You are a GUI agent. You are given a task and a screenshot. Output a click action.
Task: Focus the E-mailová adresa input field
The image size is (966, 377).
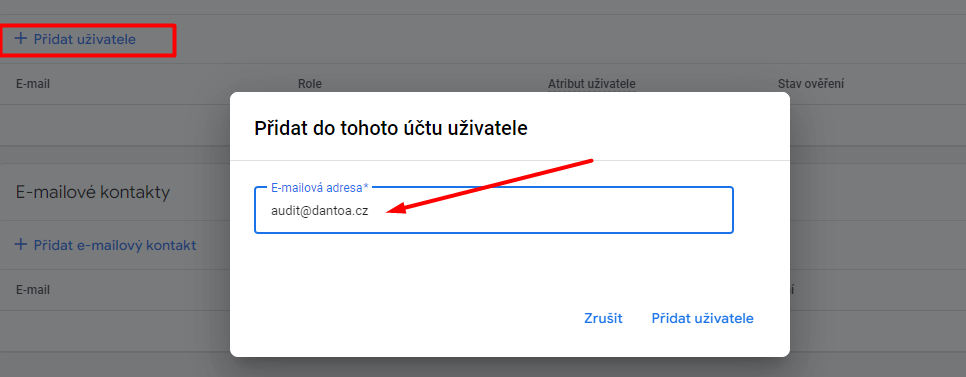pyautogui.click(x=493, y=210)
